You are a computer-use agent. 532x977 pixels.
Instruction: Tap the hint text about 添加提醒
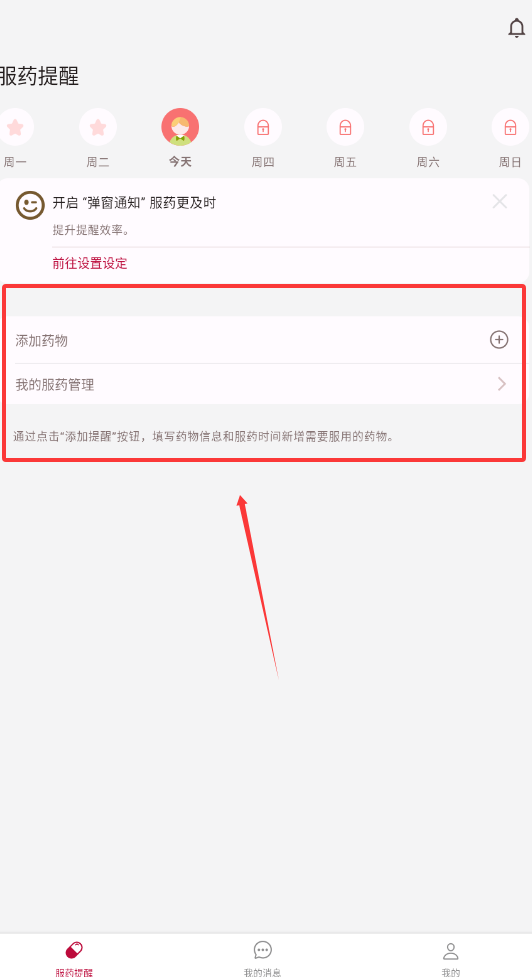204,436
